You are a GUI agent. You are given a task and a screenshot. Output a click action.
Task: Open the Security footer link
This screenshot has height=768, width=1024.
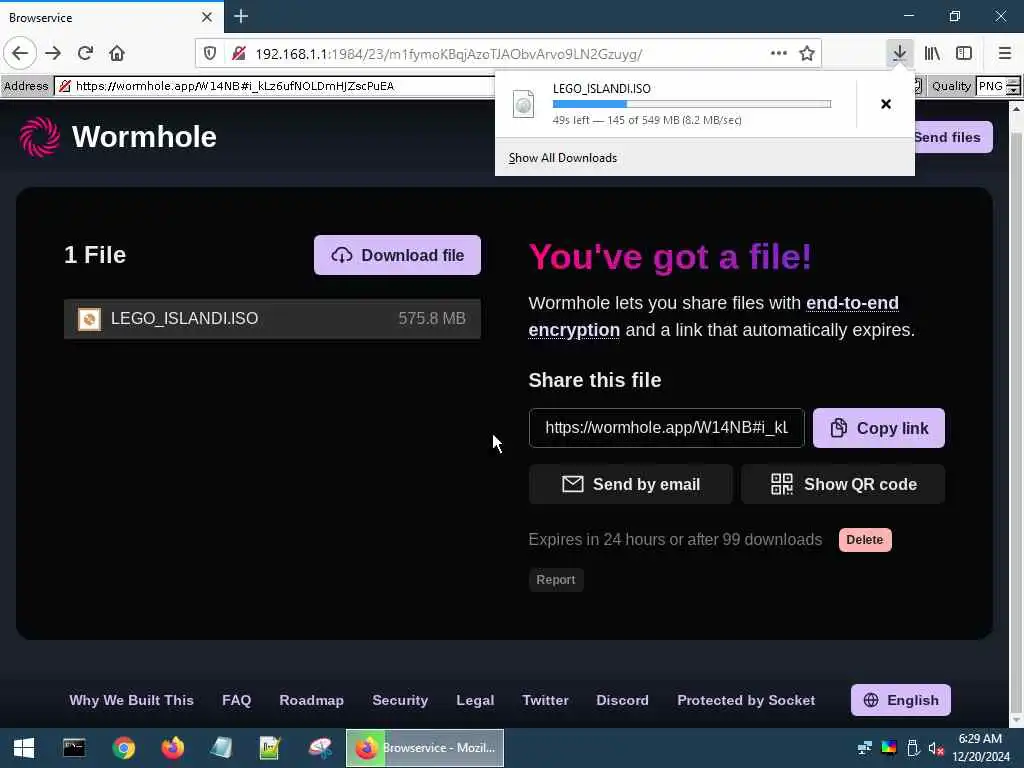click(400, 700)
